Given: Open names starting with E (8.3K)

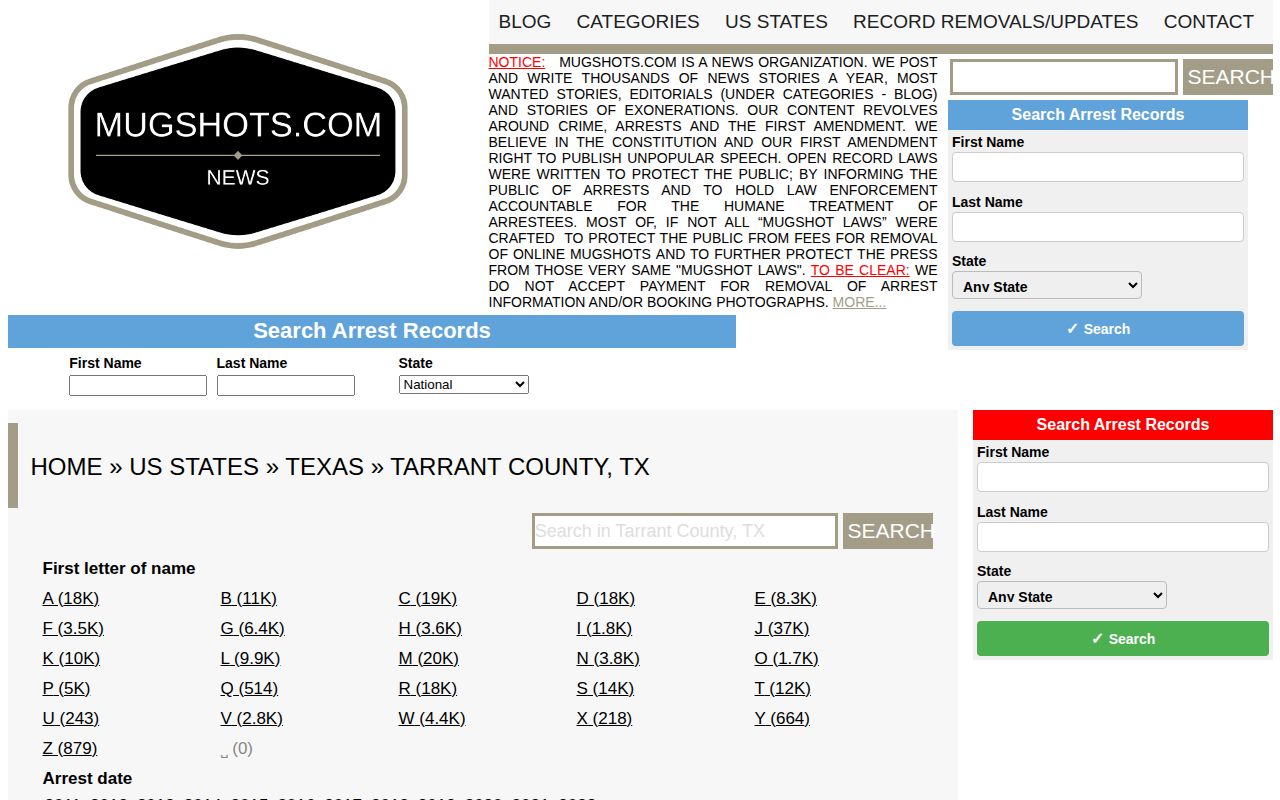Looking at the screenshot, I should [x=786, y=598].
